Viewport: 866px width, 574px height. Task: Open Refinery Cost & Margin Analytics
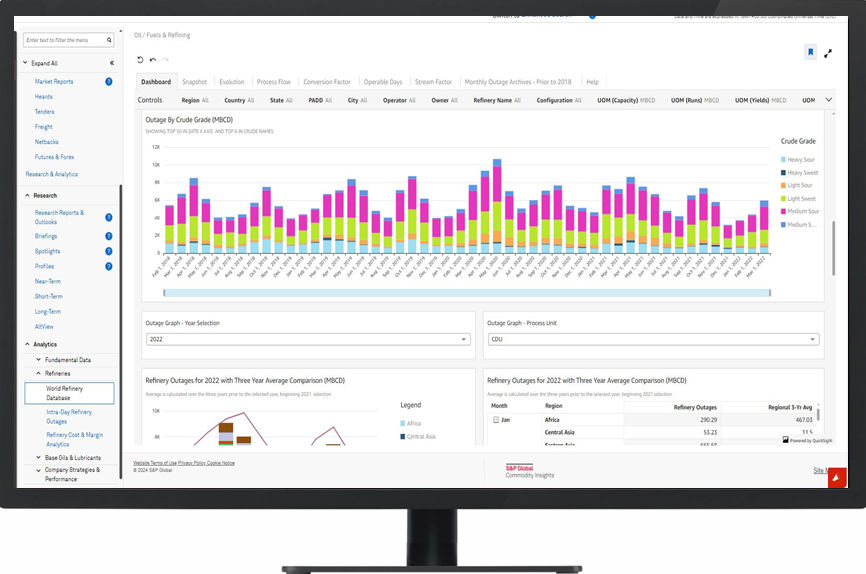coord(75,439)
